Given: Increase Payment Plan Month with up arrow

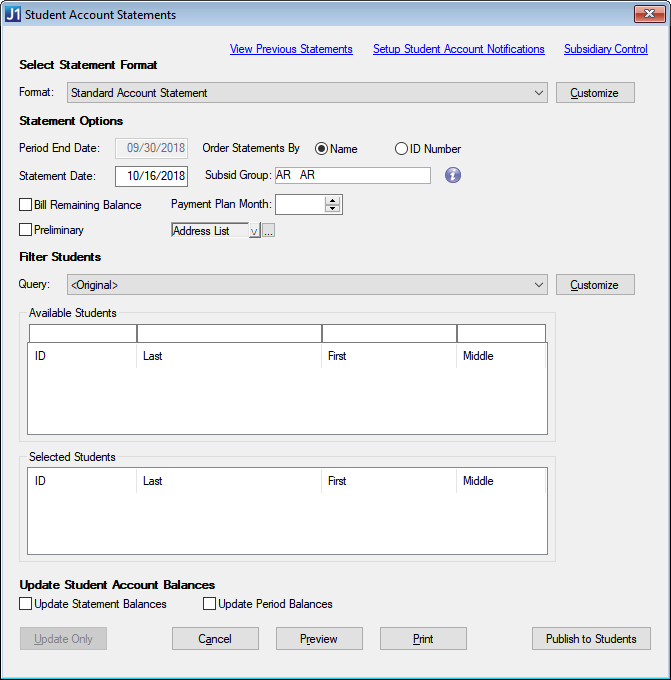Looking at the screenshot, I should (333, 200).
